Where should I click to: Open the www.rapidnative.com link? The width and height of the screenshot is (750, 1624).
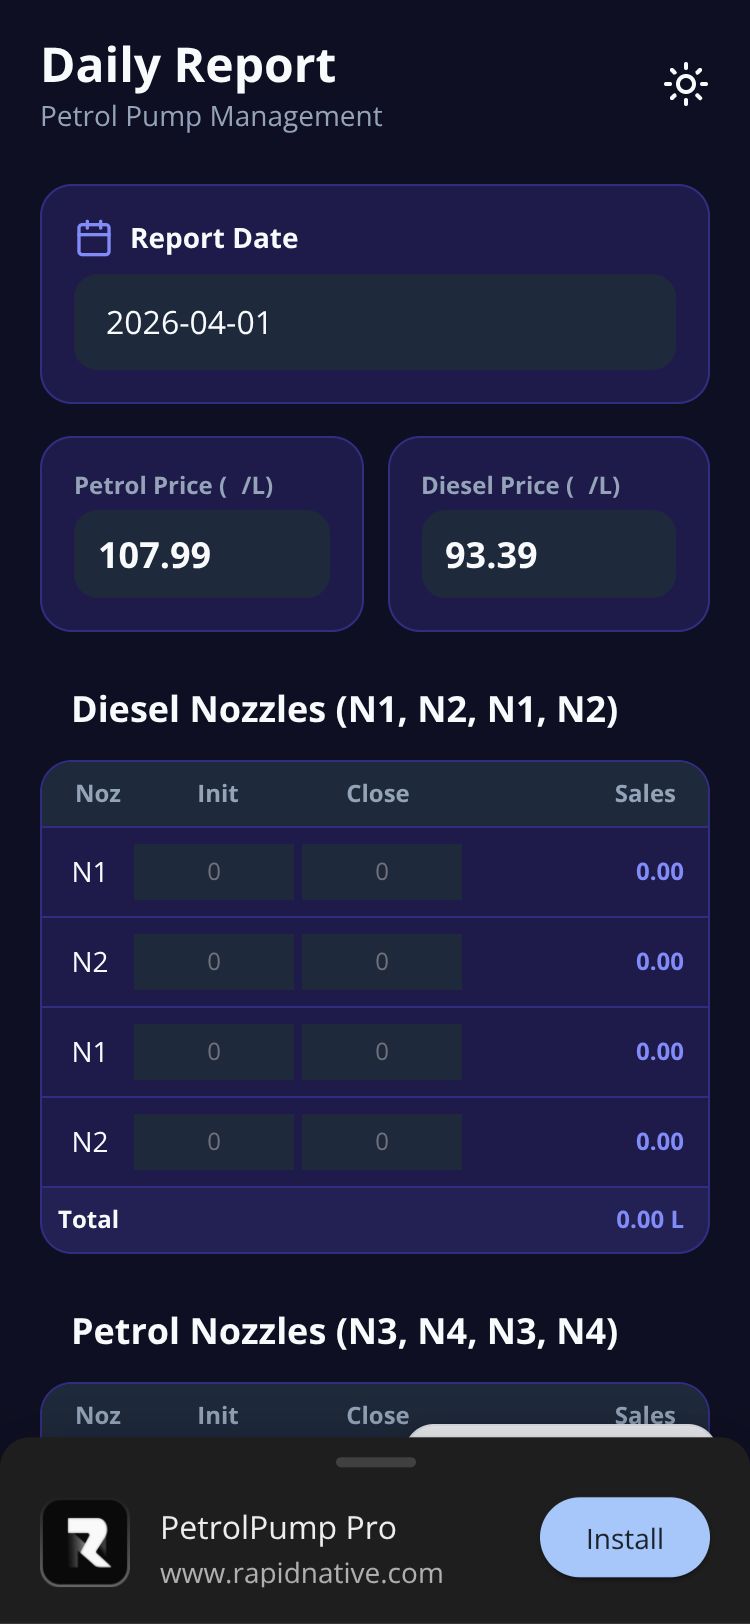coord(301,1573)
